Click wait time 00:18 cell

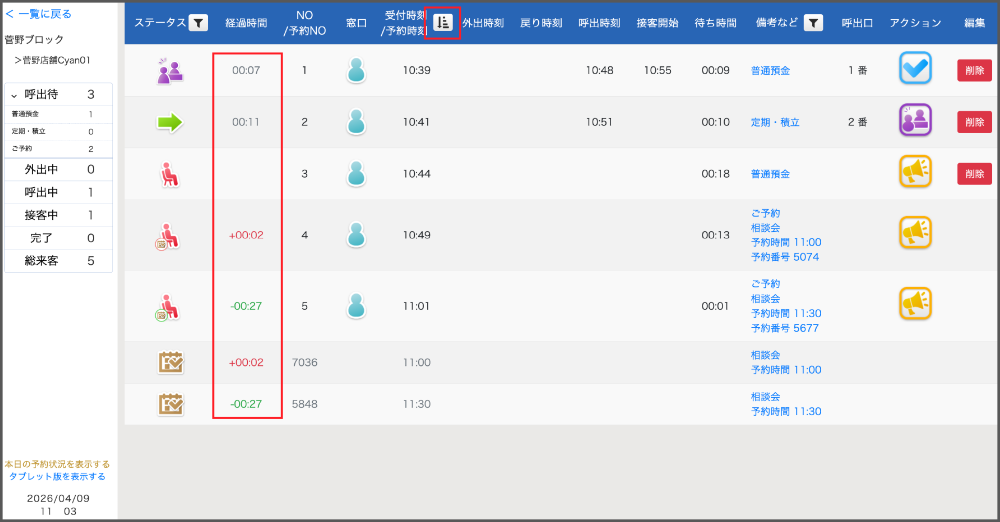coord(716,174)
